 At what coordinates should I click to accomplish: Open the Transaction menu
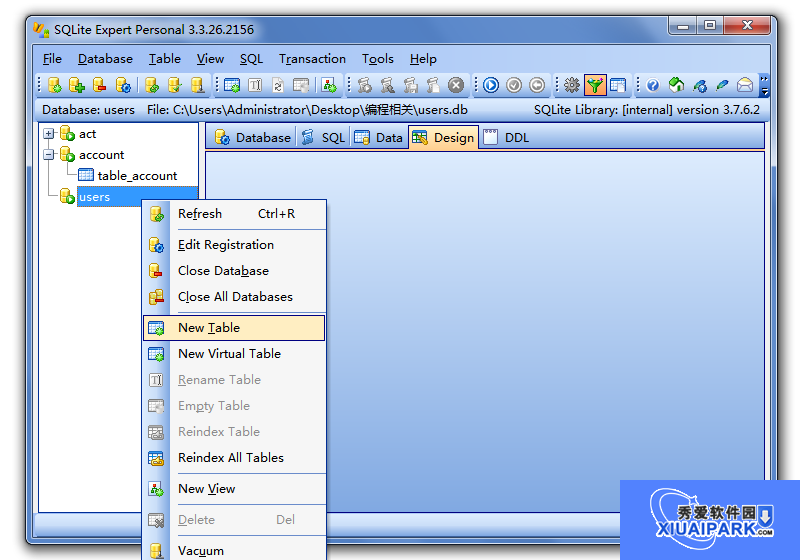pos(312,59)
